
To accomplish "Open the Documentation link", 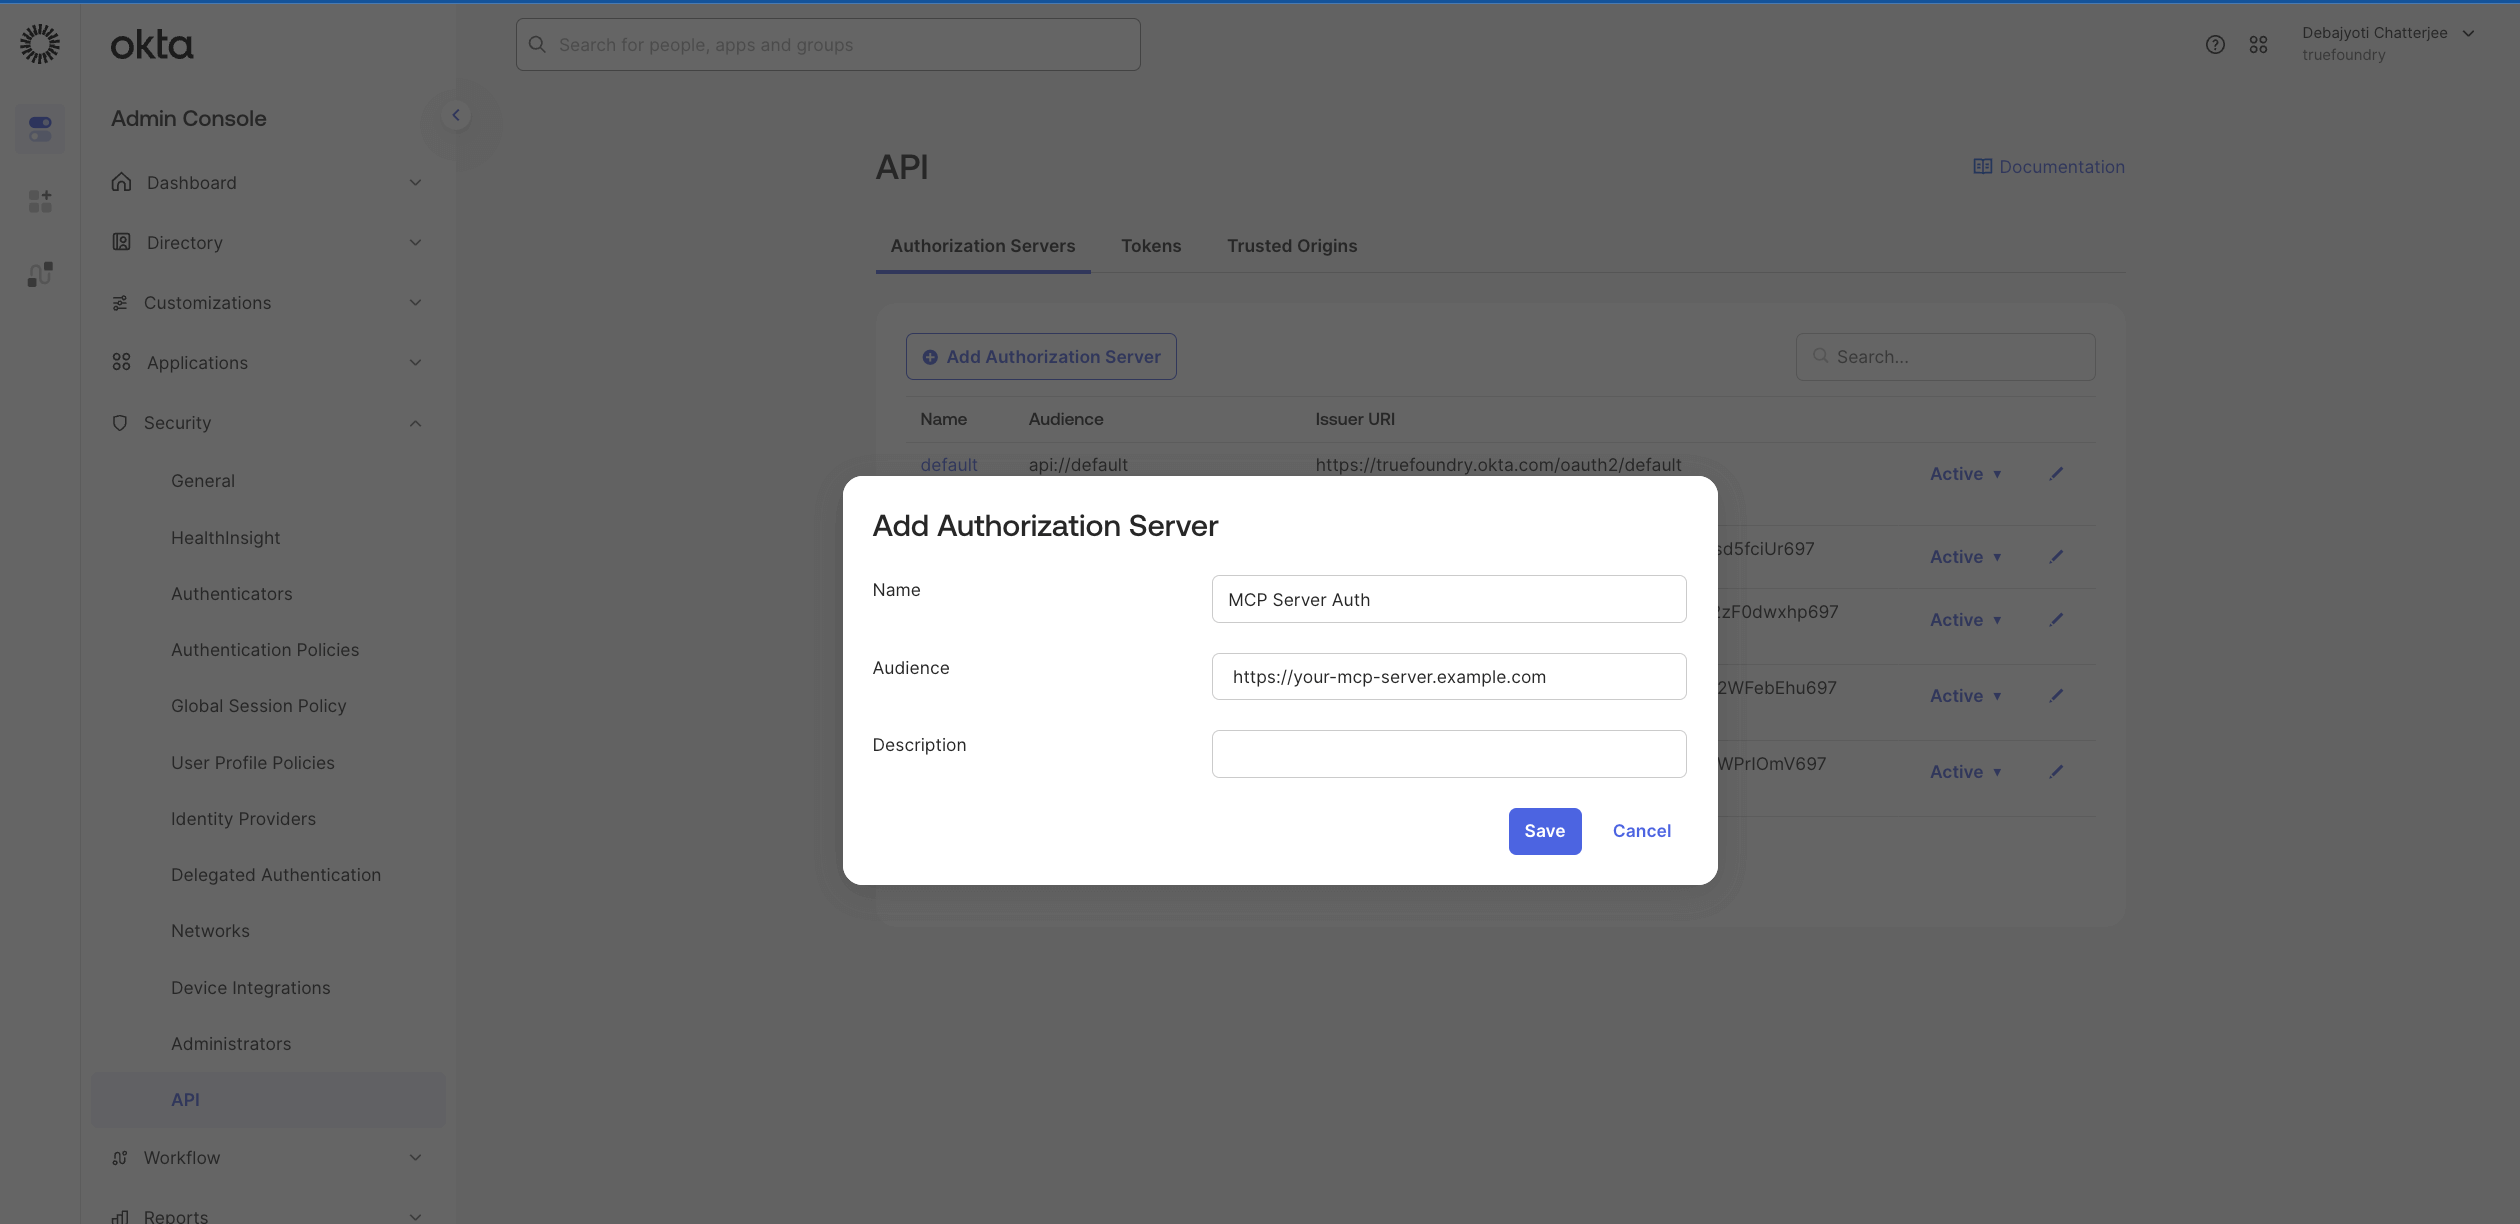I will (2049, 167).
